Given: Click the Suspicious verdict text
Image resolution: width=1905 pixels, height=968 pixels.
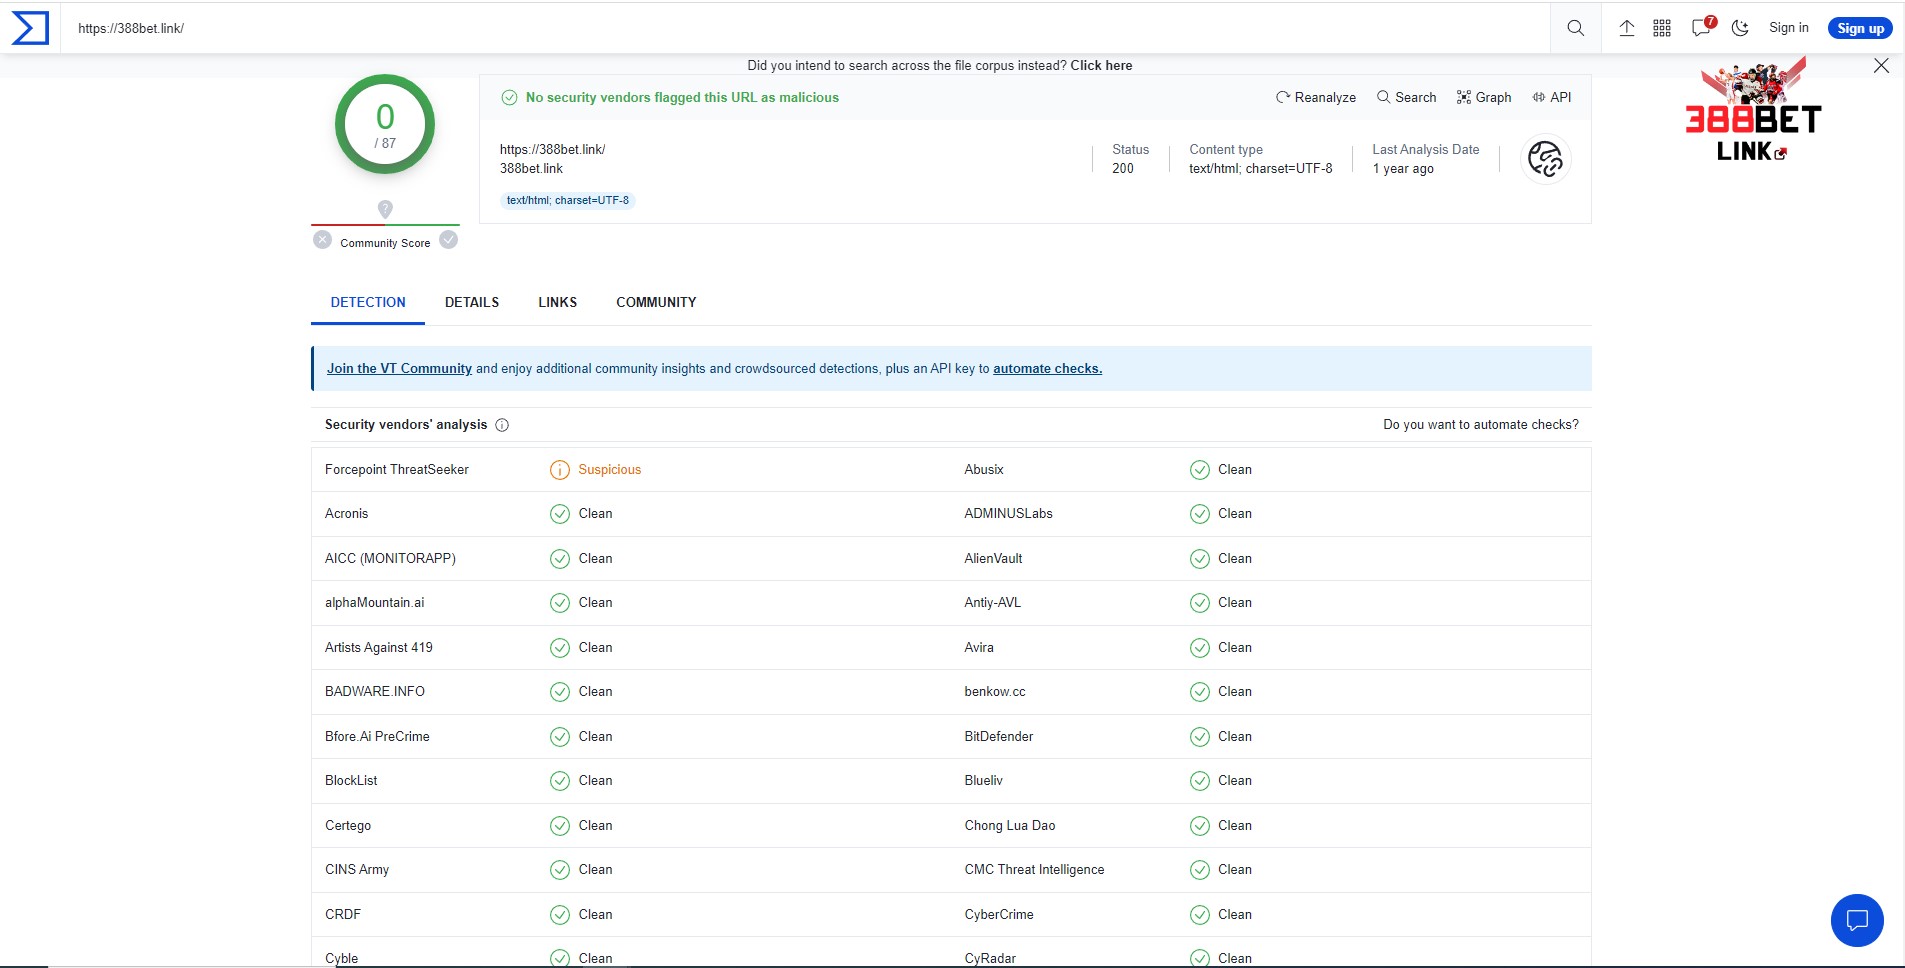Looking at the screenshot, I should [610, 470].
